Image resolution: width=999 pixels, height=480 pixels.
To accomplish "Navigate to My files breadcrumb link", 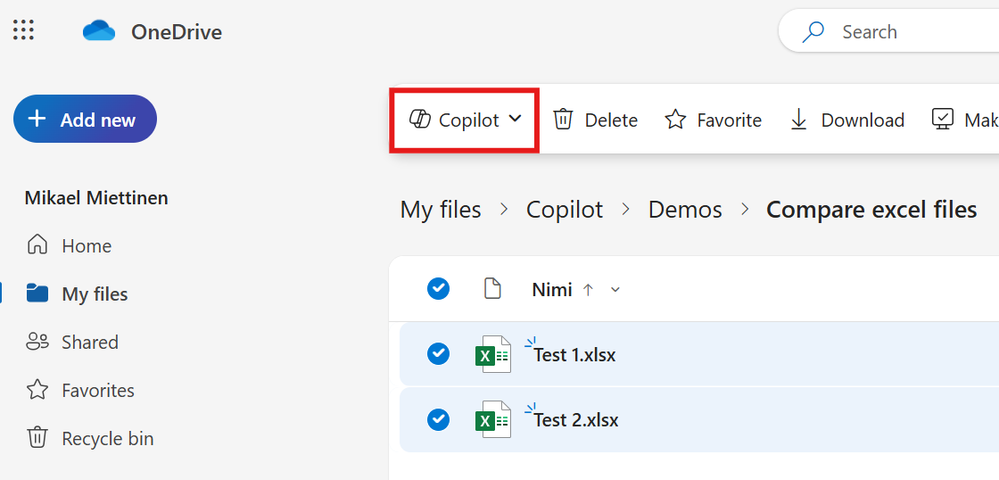I will 440,210.
